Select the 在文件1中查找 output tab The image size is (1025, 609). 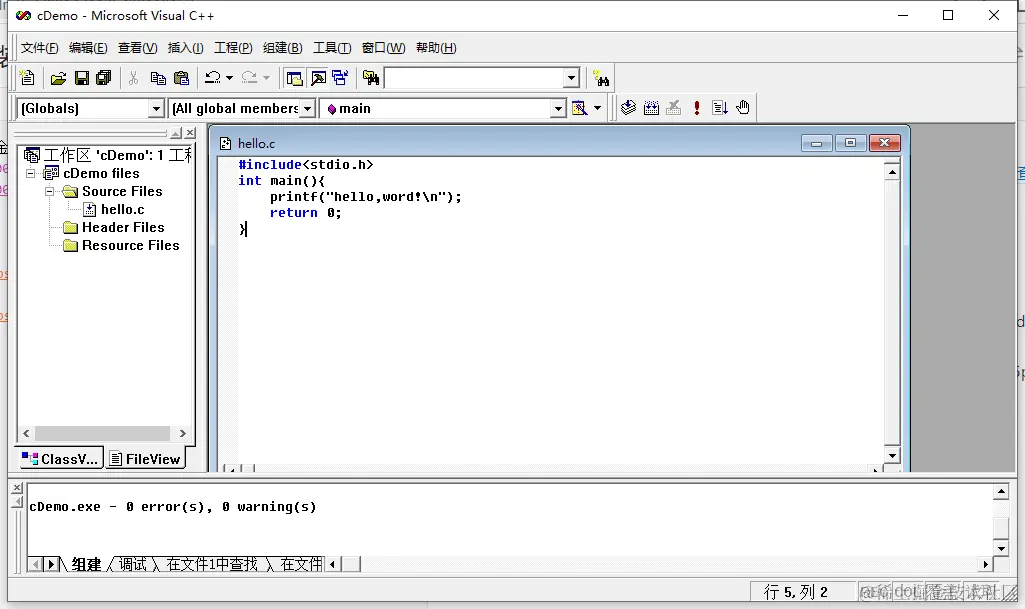(x=212, y=564)
